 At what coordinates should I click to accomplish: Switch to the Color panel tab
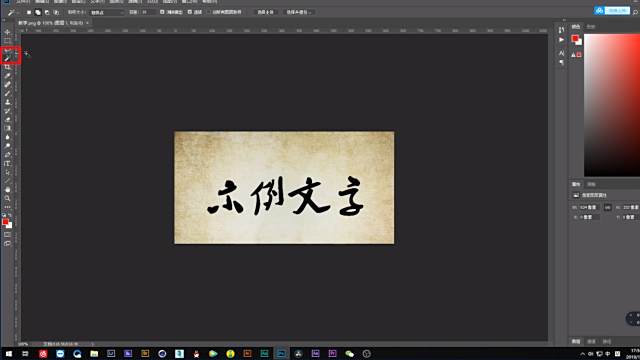tap(576, 27)
